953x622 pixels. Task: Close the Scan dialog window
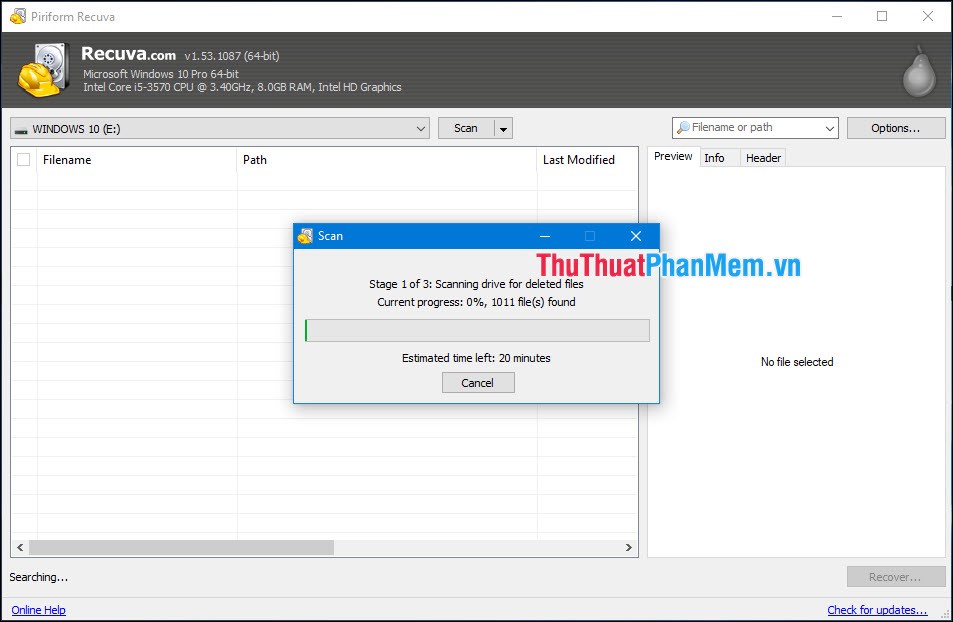pyautogui.click(x=636, y=236)
